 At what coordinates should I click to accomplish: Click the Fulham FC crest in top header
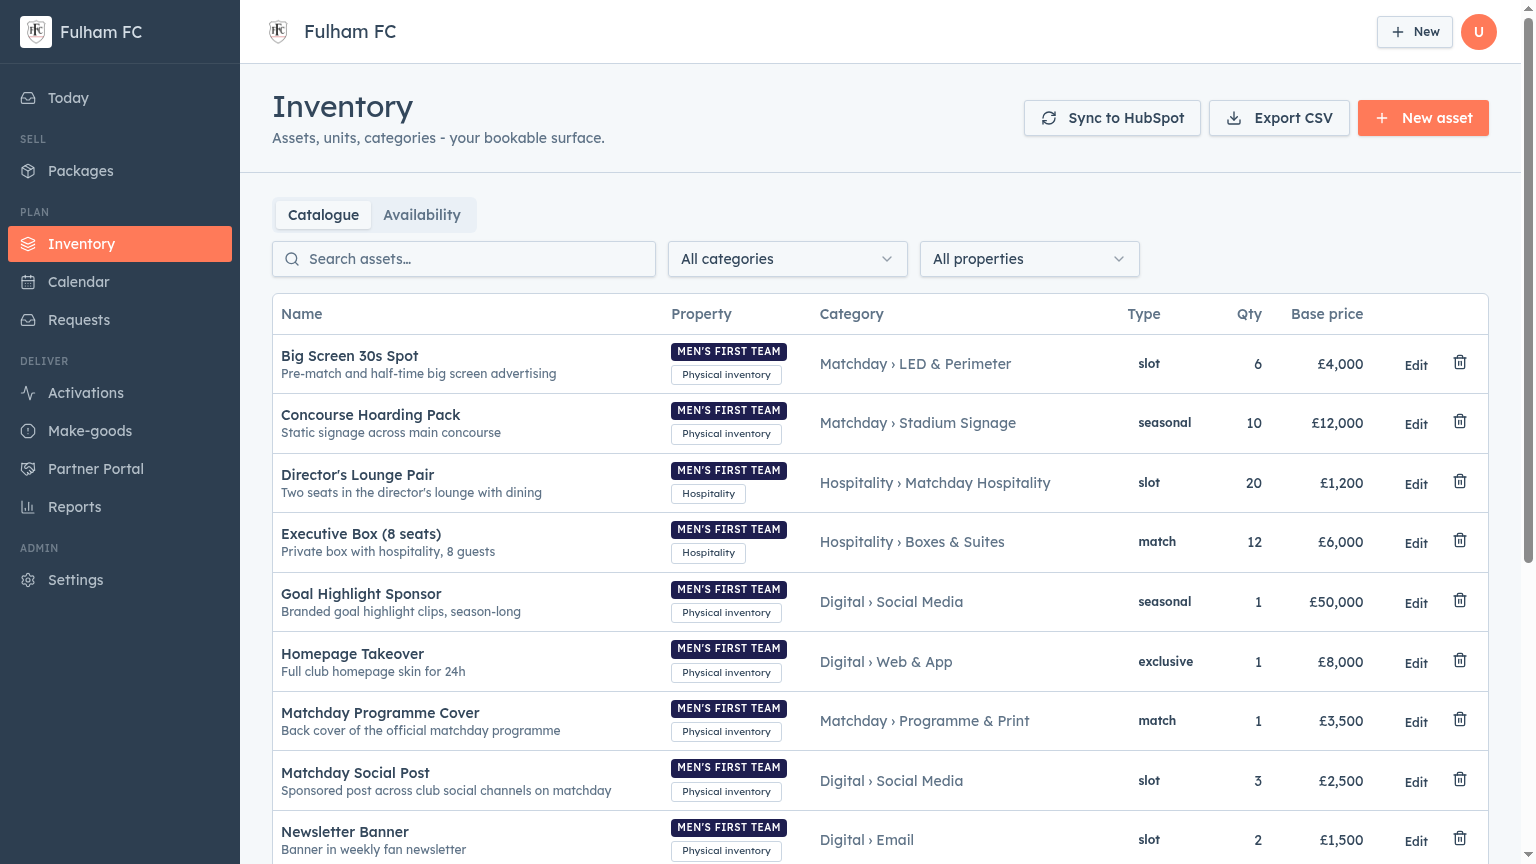pyautogui.click(x=279, y=32)
